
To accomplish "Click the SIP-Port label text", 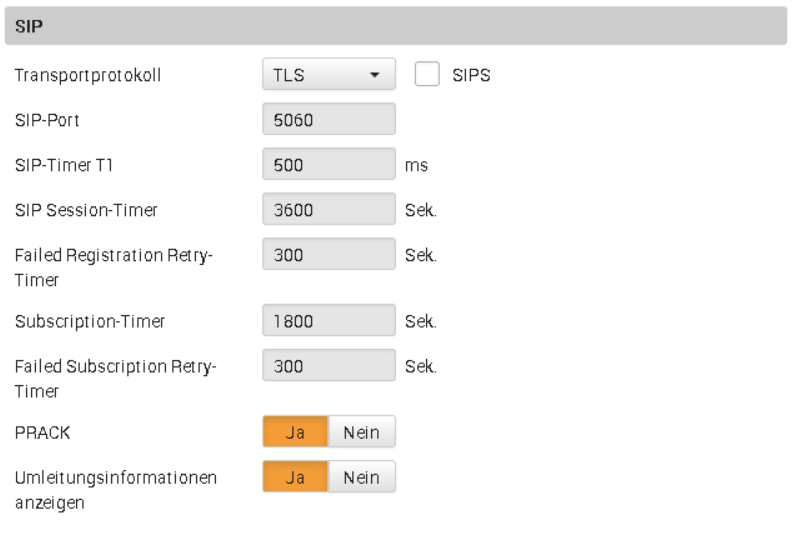I will [x=47, y=120].
